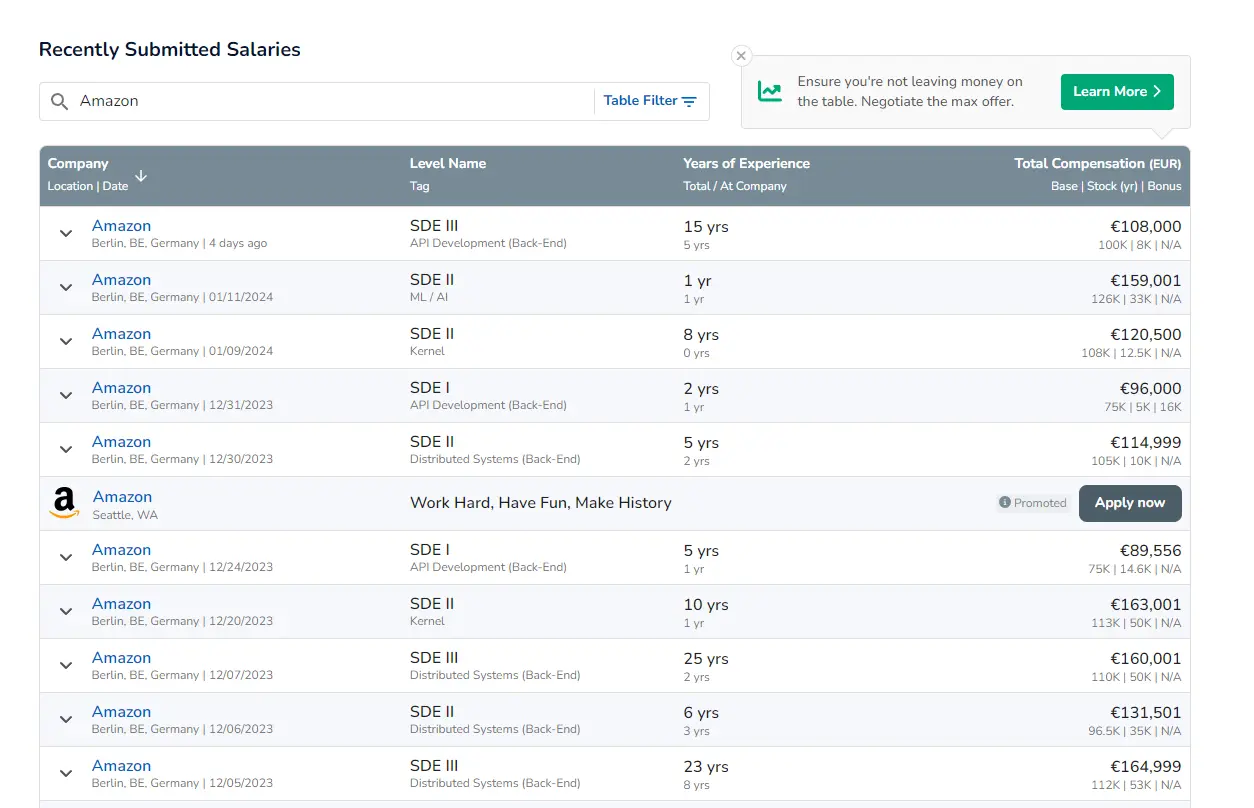
Task: Click the sort arrow next to Company
Action: click(x=141, y=175)
